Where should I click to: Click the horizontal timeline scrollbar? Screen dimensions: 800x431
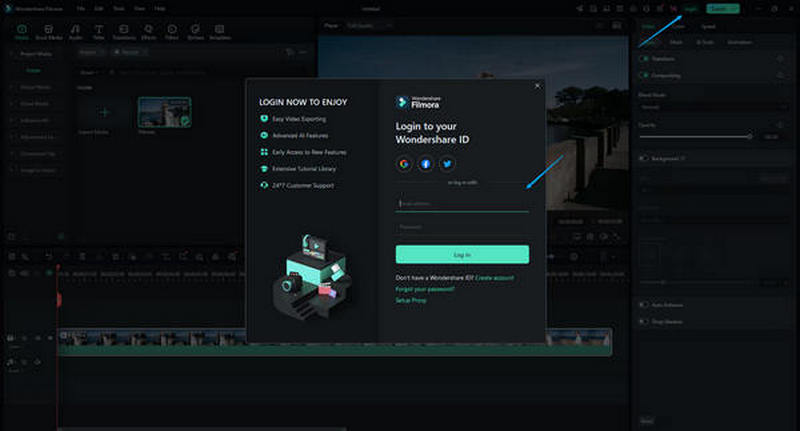point(202,428)
